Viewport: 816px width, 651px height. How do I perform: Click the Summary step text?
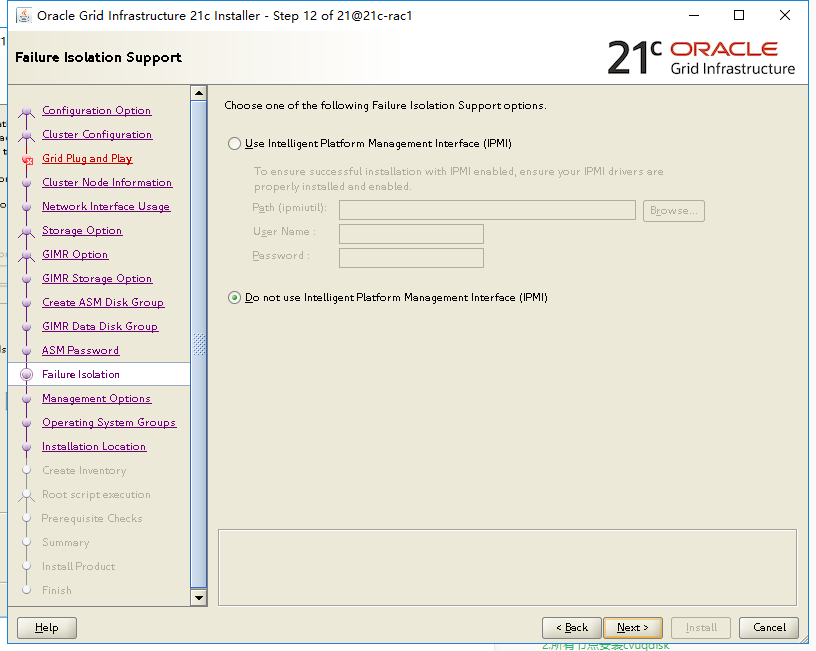point(66,542)
